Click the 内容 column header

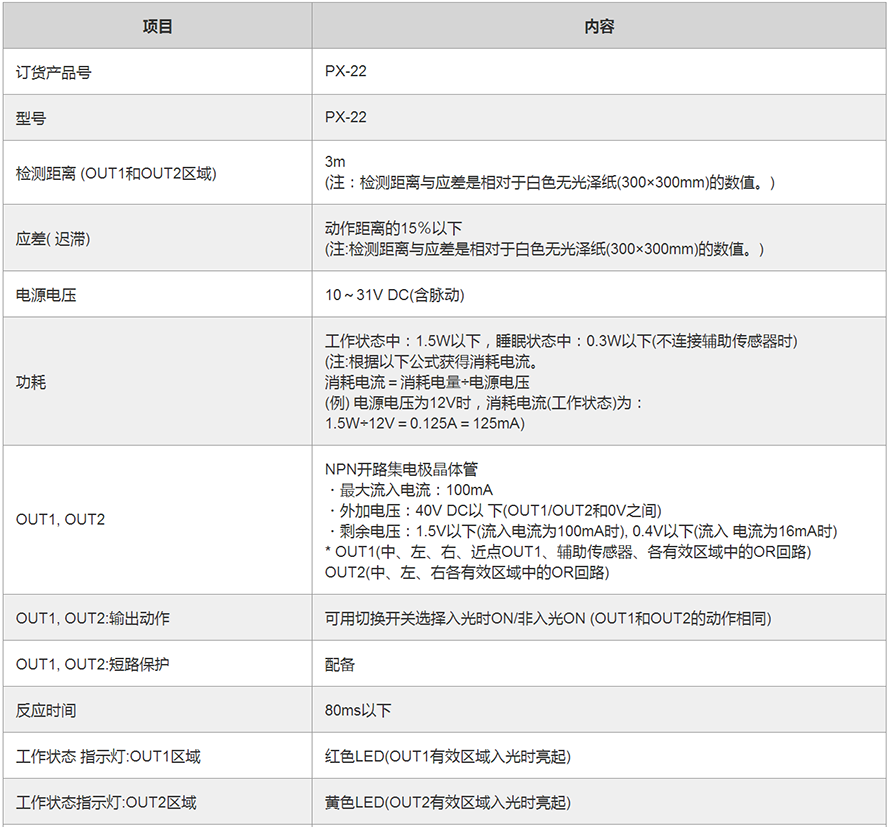coord(599,27)
